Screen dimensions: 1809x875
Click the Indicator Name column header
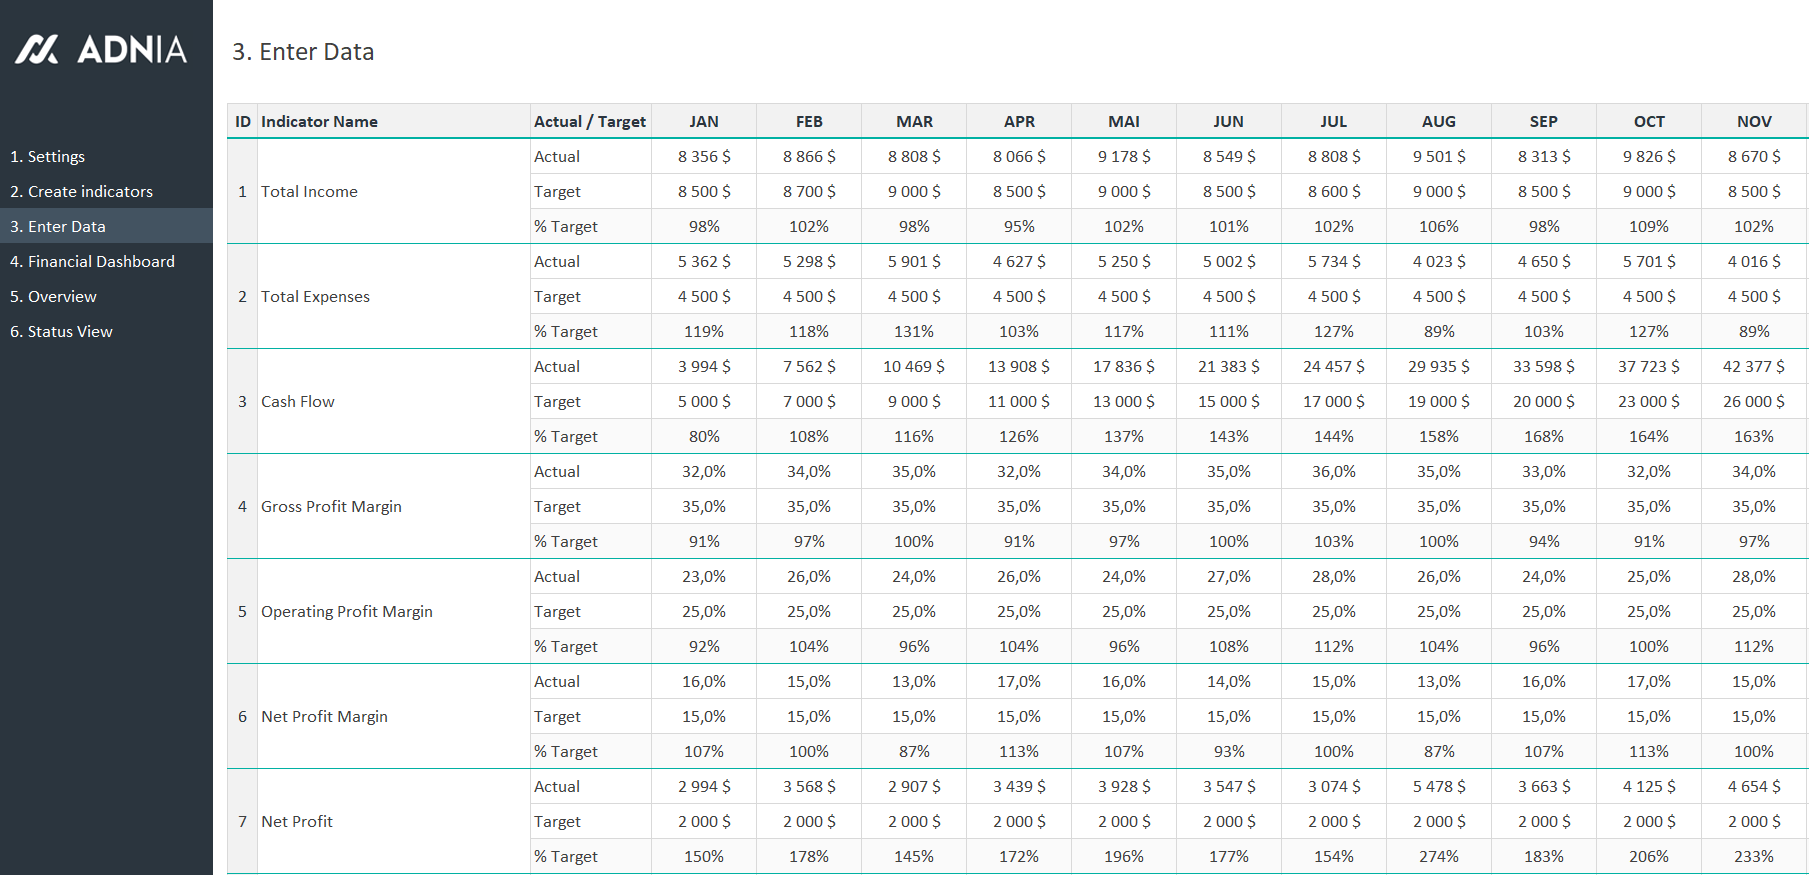[319, 122]
